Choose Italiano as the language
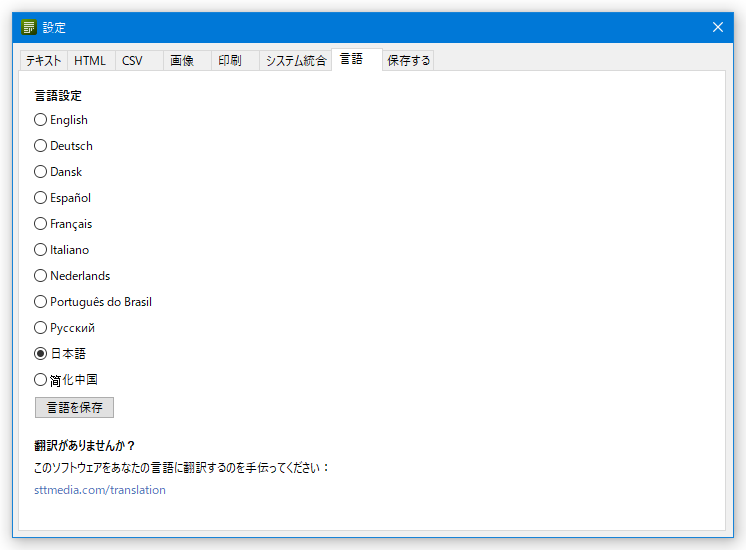The width and height of the screenshot is (746, 550). tap(61, 250)
